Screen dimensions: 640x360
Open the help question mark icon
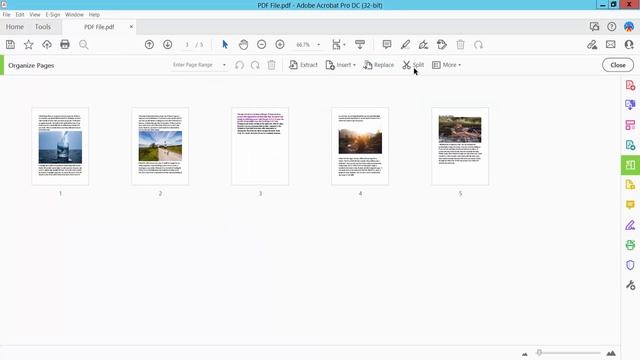[611, 27]
